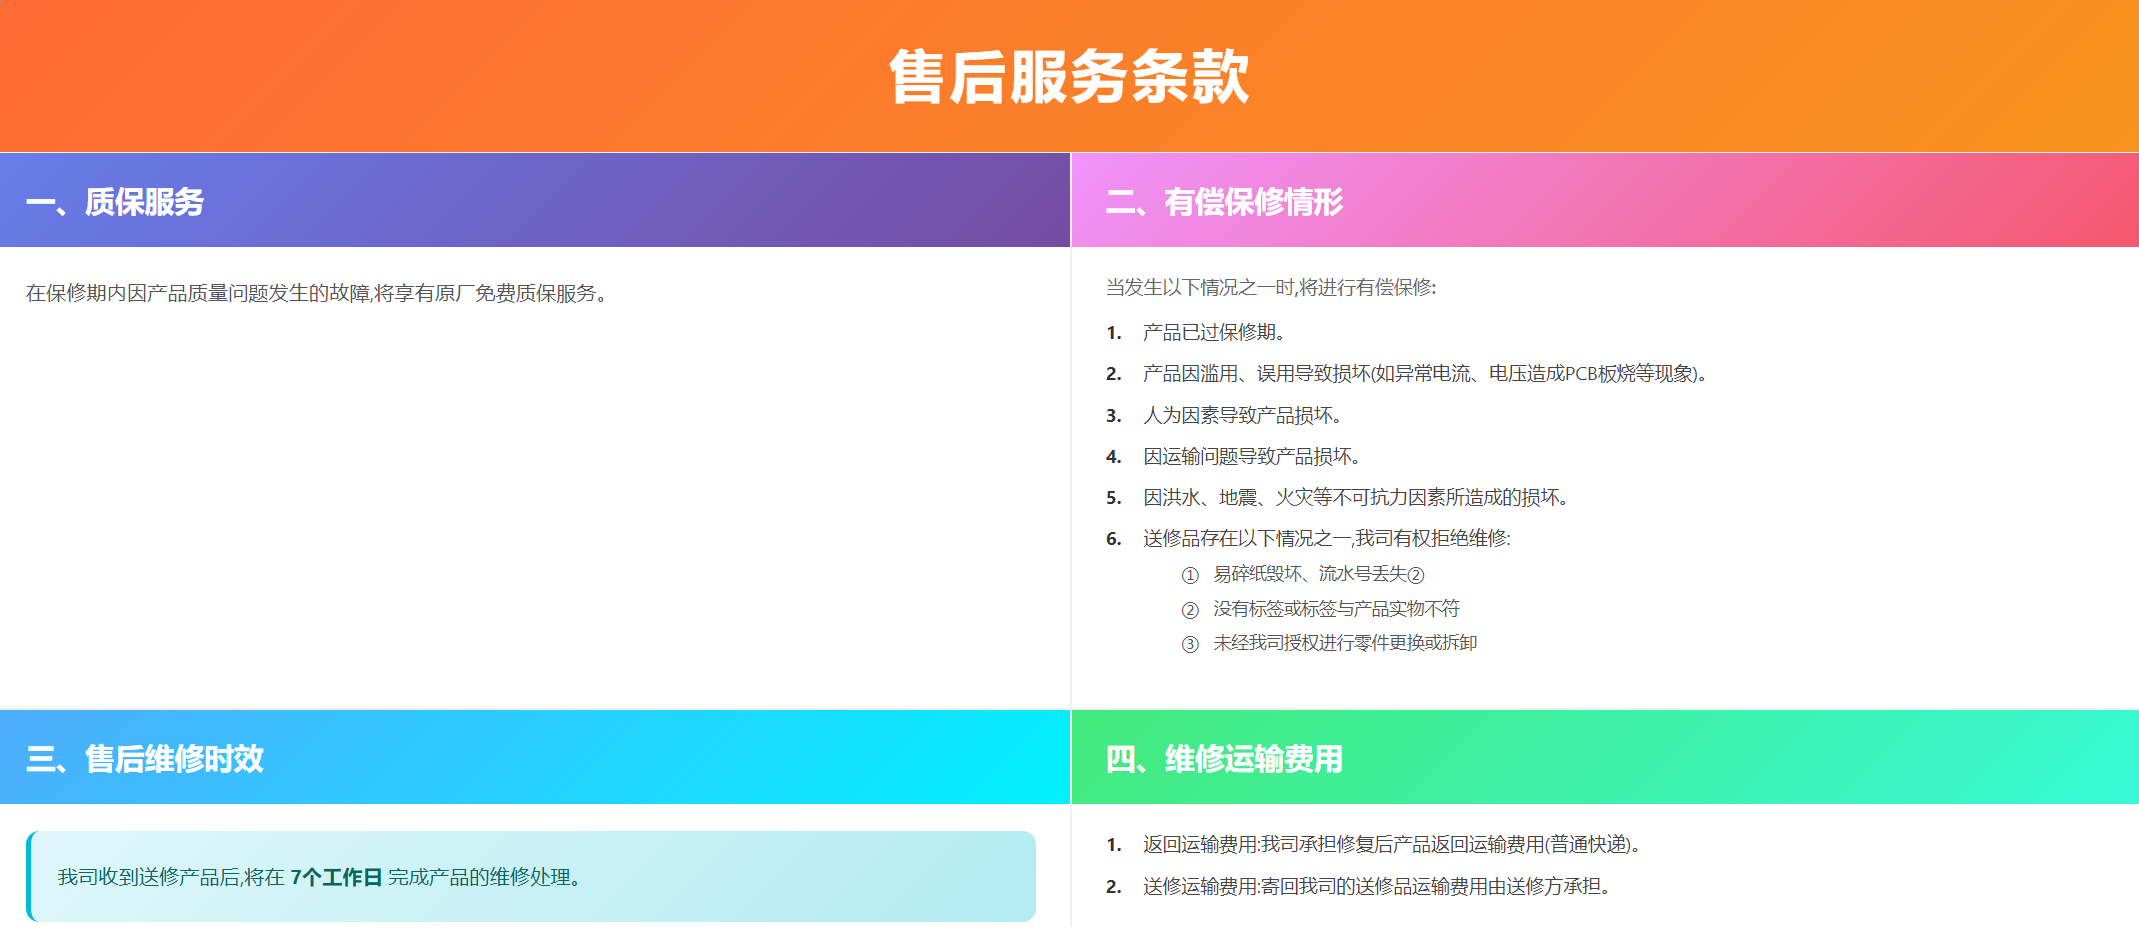This screenshot has width=2139, height=927.
Task: Click the intro line 当发生以下情况之一时
Action: [1270, 288]
